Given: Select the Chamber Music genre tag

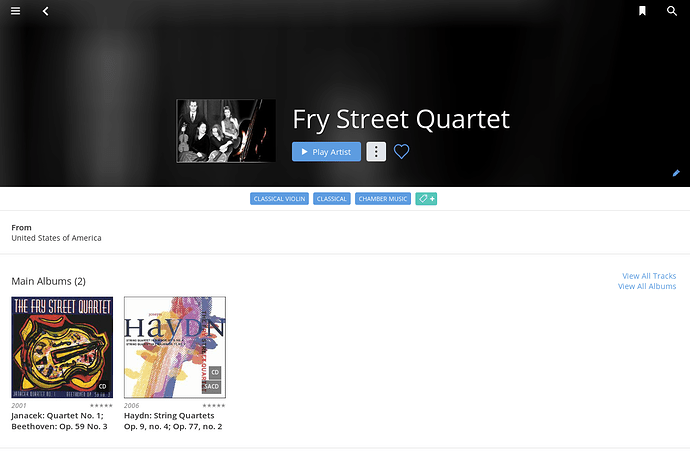Looking at the screenshot, I should pyautogui.click(x=383, y=199).
